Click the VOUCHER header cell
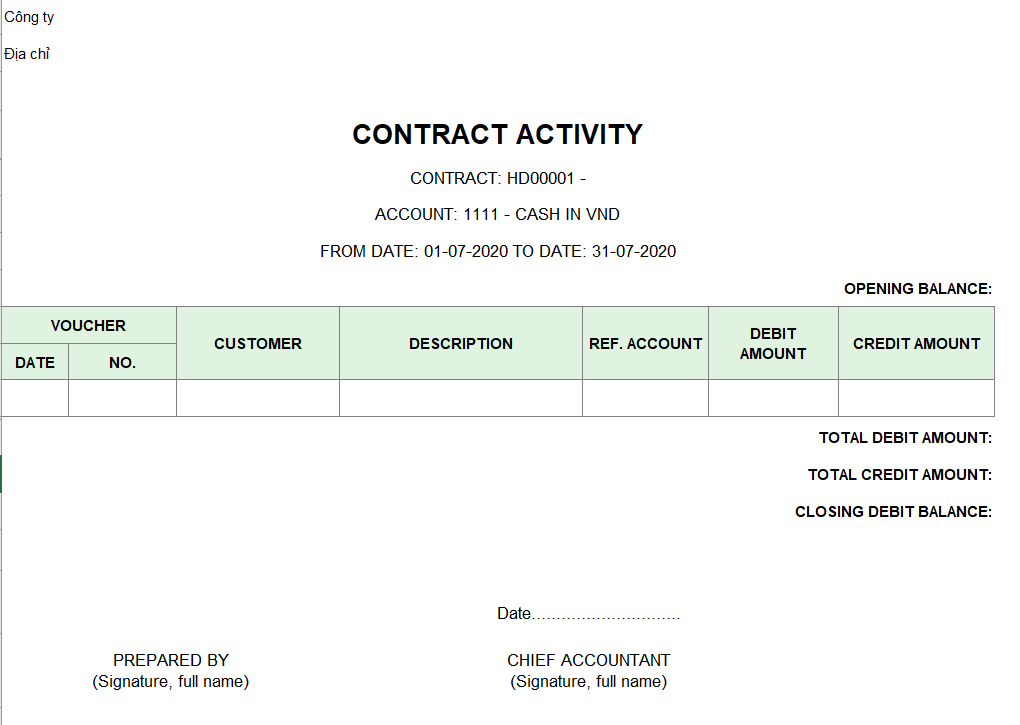 pyautogui.click(x=88, y=325)
